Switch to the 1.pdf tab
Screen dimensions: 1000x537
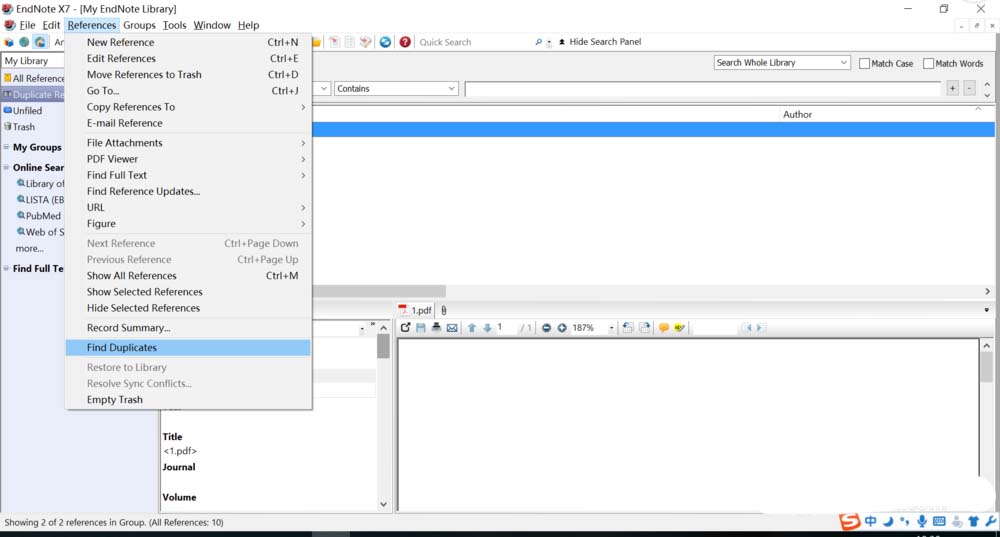click(x=415, y=310)
